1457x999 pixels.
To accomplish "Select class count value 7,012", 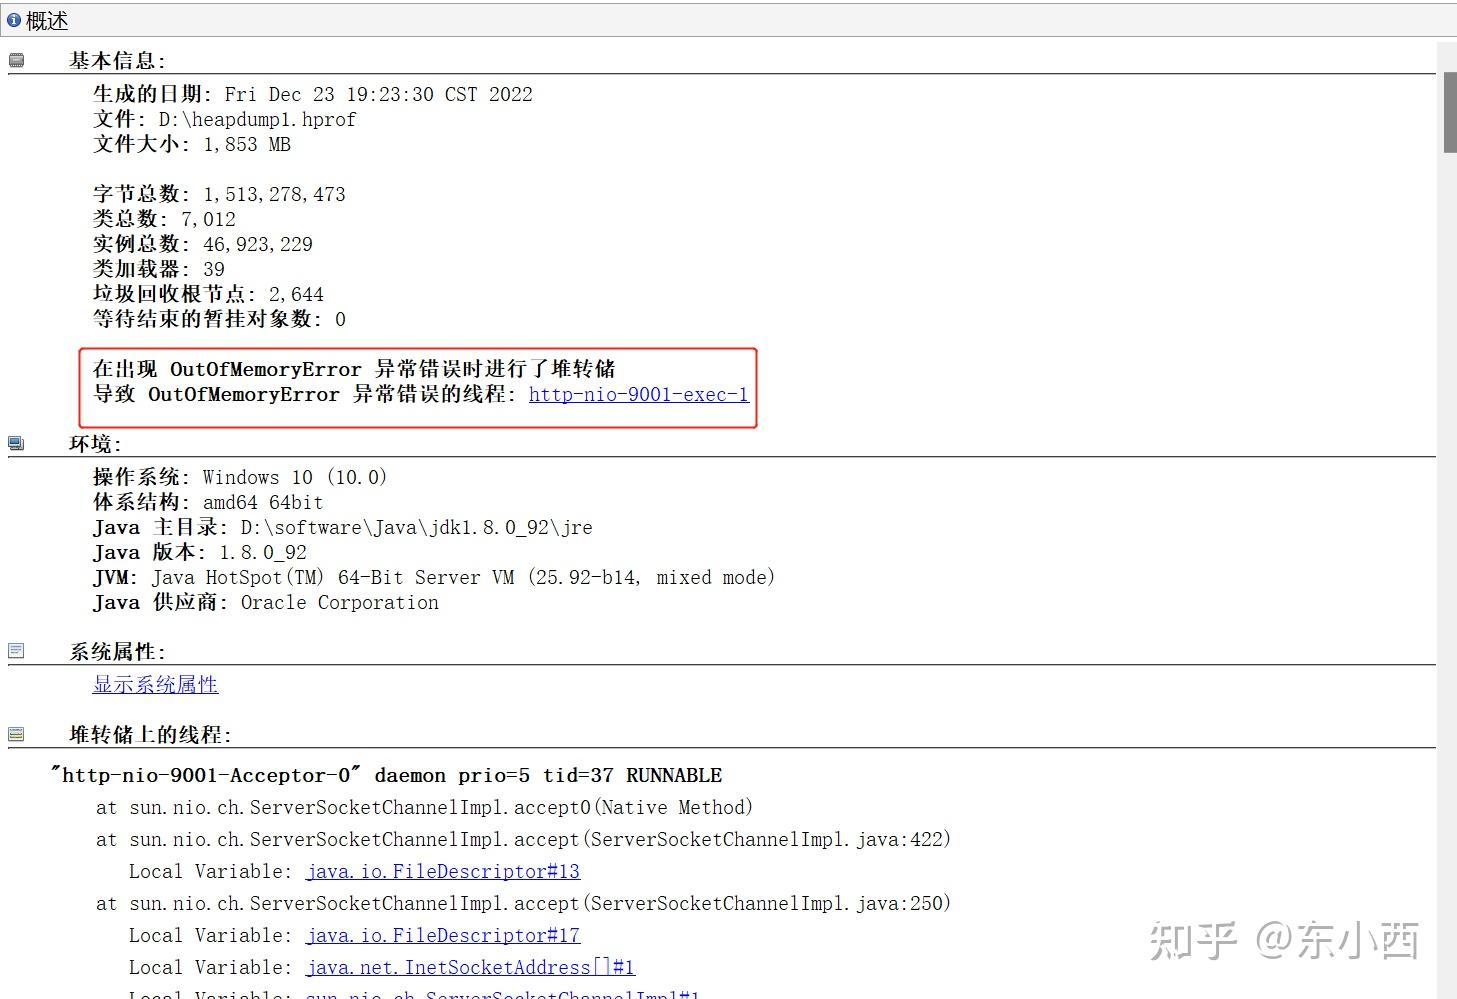I will 208,219.
